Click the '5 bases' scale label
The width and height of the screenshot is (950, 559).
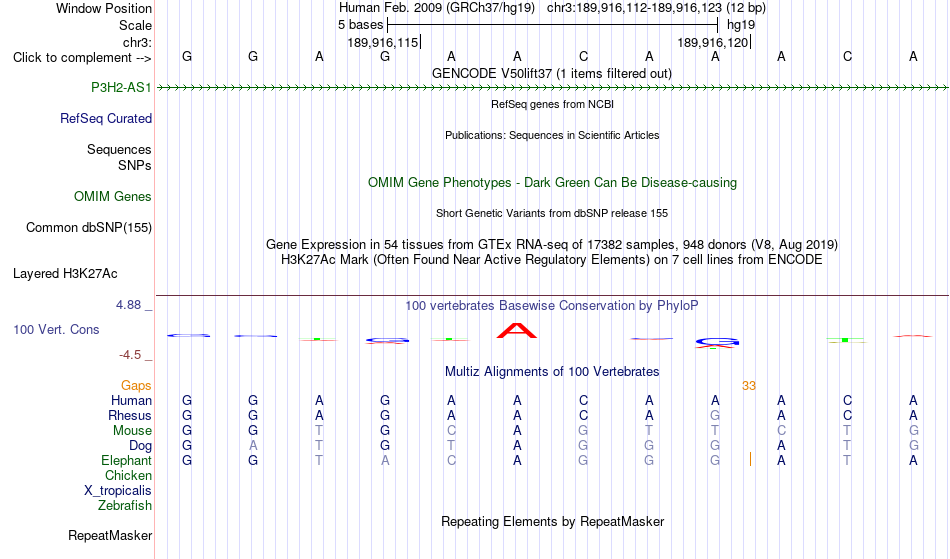tap(360, 25)
